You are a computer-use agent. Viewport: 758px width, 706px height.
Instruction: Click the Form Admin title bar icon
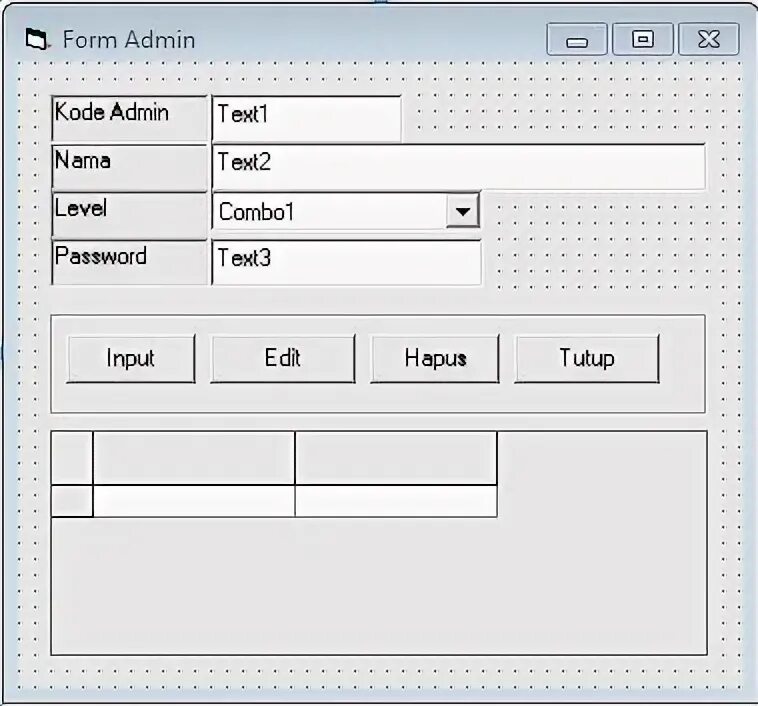pyautogui.click(x=37, y=40)
